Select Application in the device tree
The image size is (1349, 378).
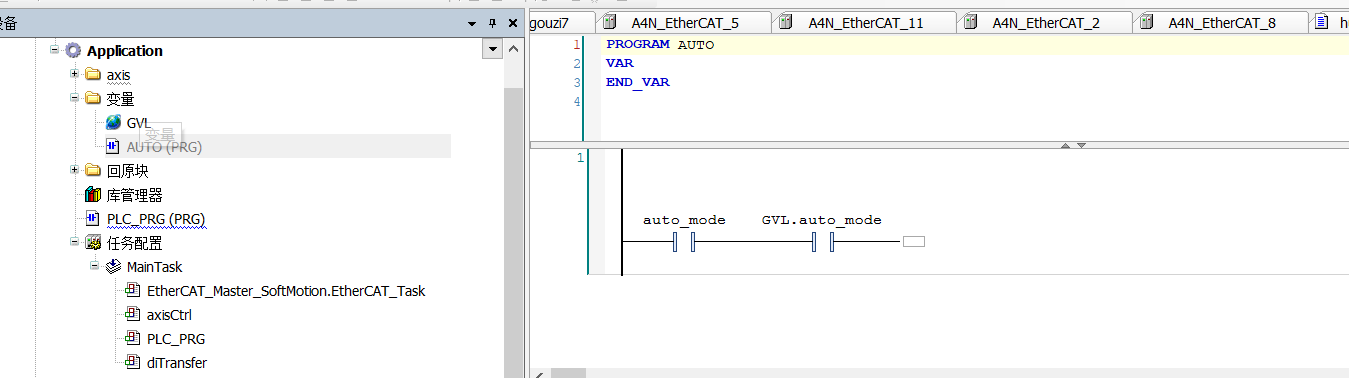(125, 50)
